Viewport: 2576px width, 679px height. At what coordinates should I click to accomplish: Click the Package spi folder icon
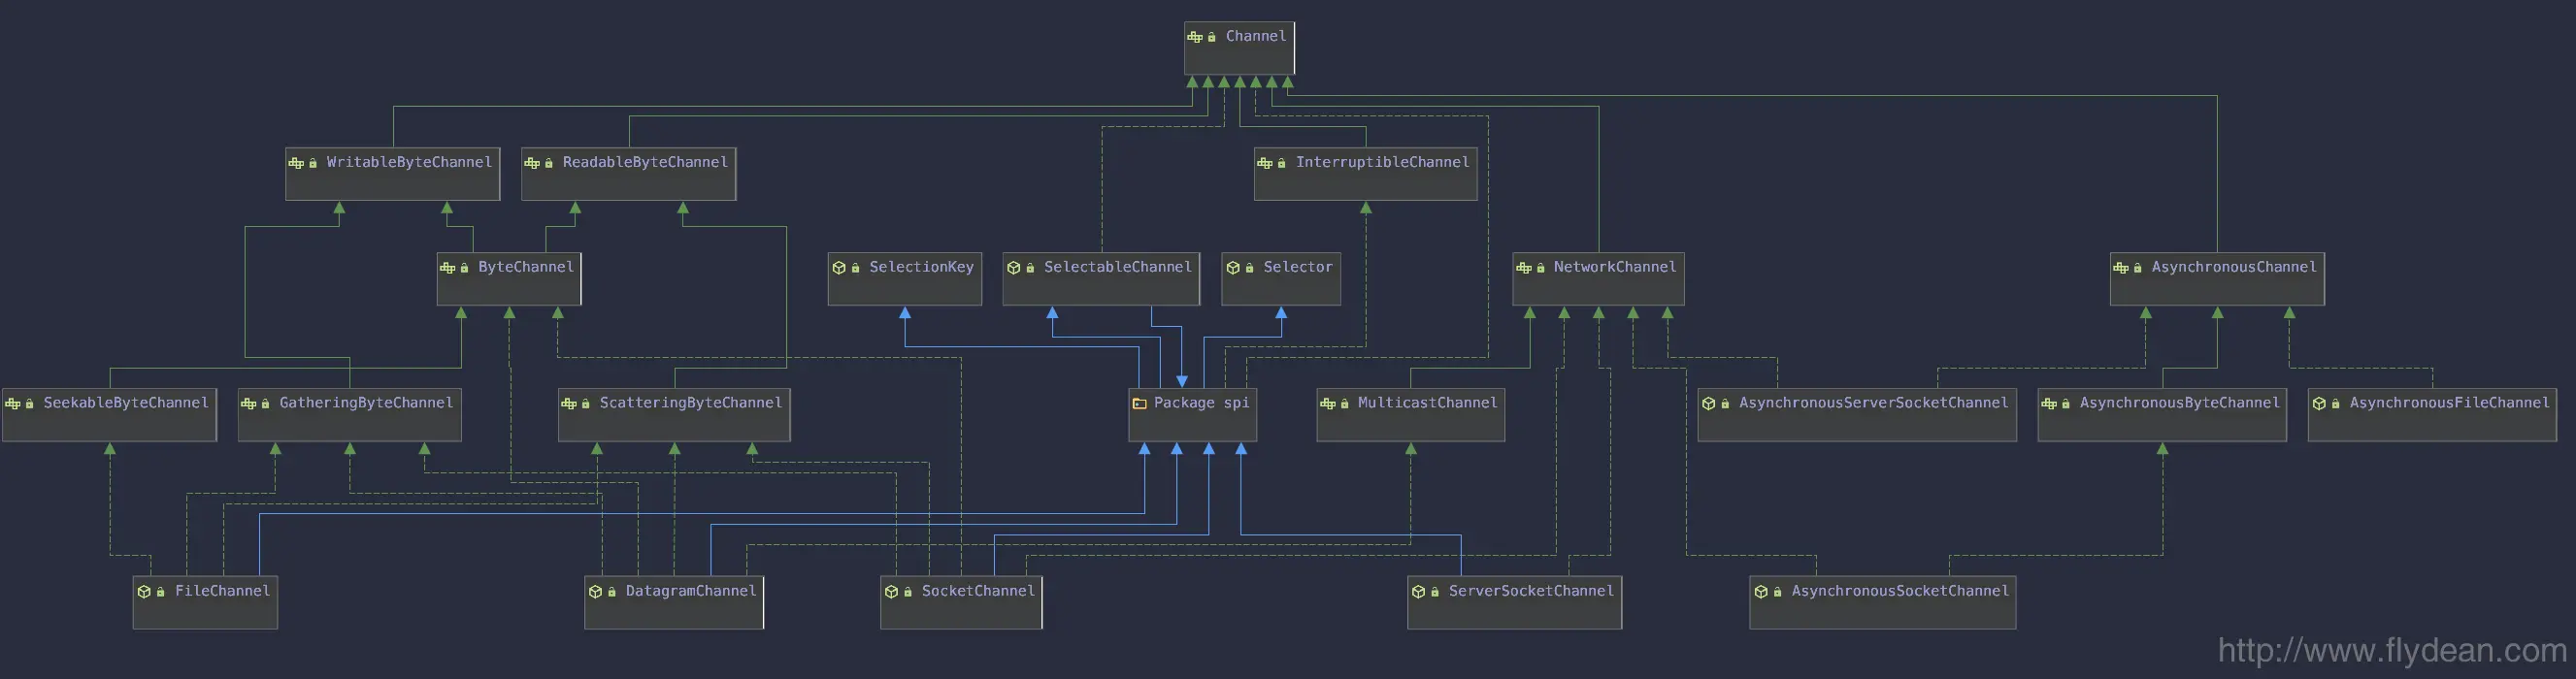(1139, 404)
